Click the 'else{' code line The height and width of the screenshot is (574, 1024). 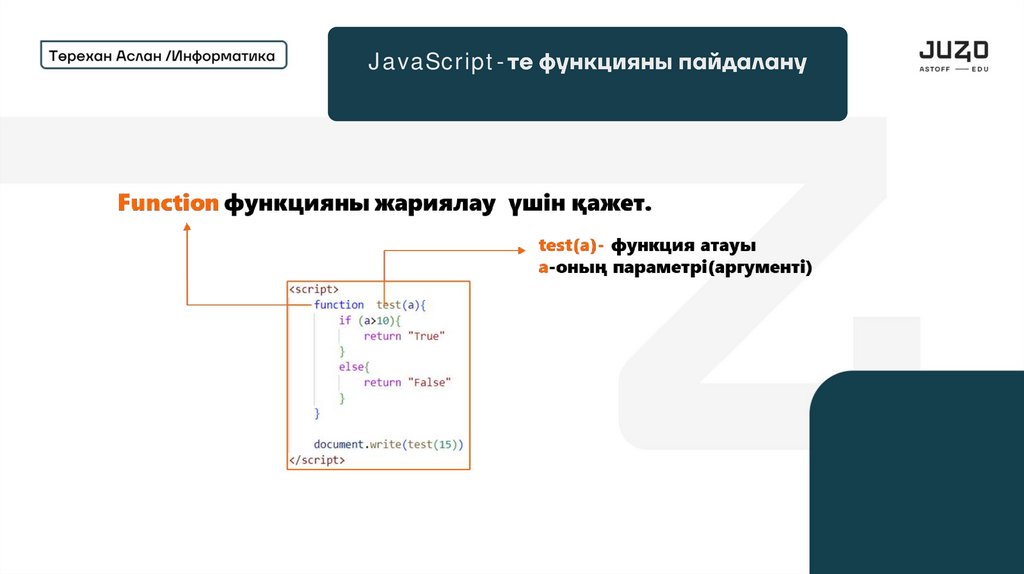pos(354,367)
